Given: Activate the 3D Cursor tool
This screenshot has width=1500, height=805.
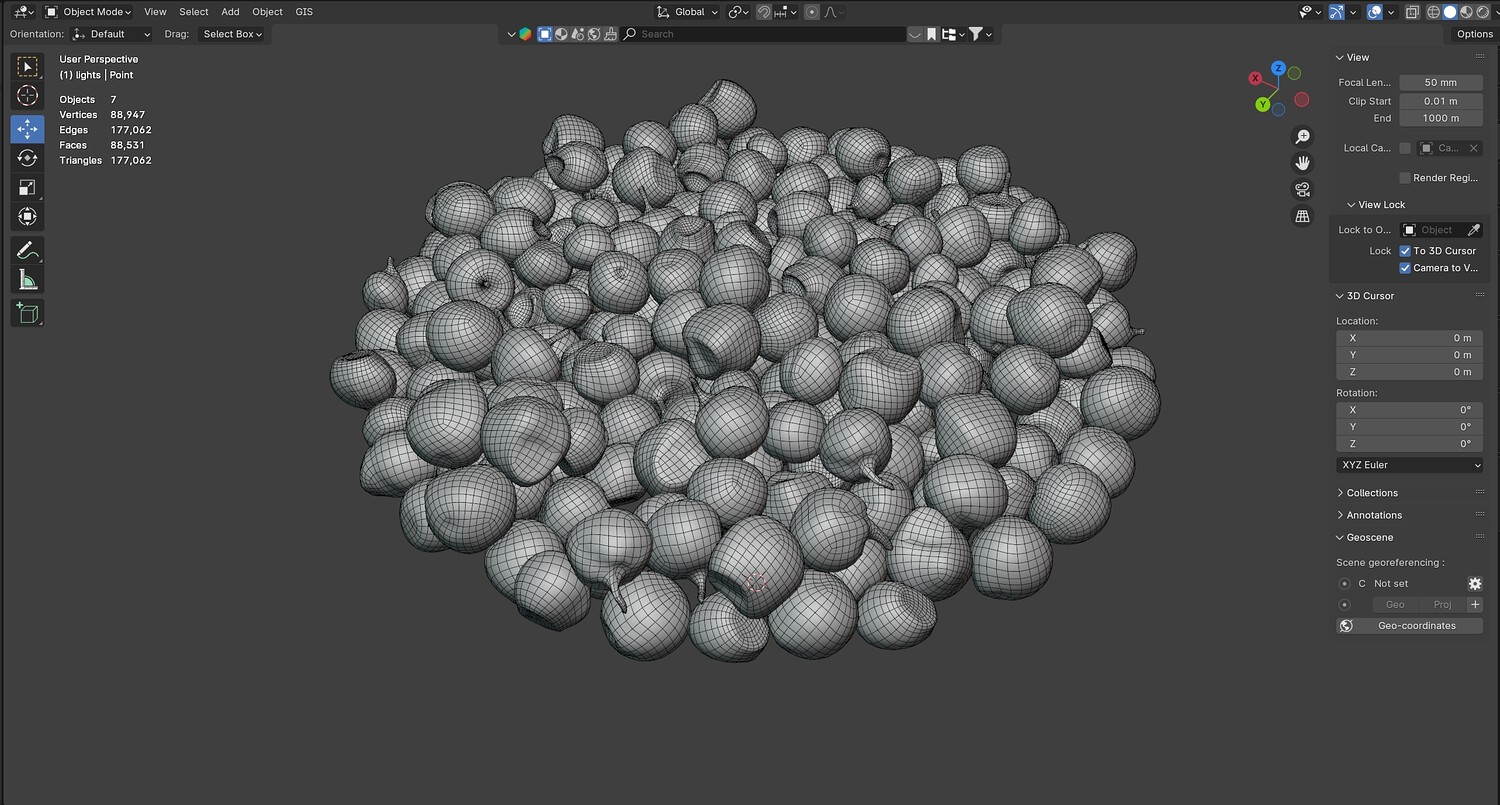Looking at the screenshot, I should click(27, 96).
